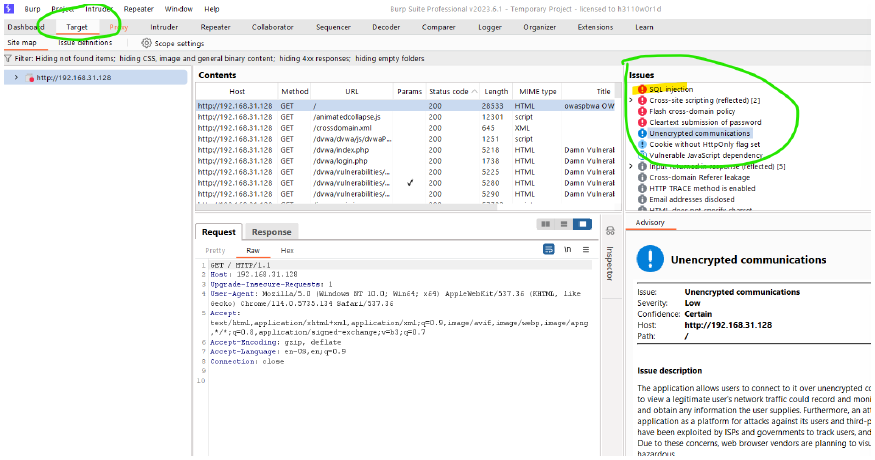The image size is (875, 460).
Task: Switch to the Learn tab
Action: point(644,27)
